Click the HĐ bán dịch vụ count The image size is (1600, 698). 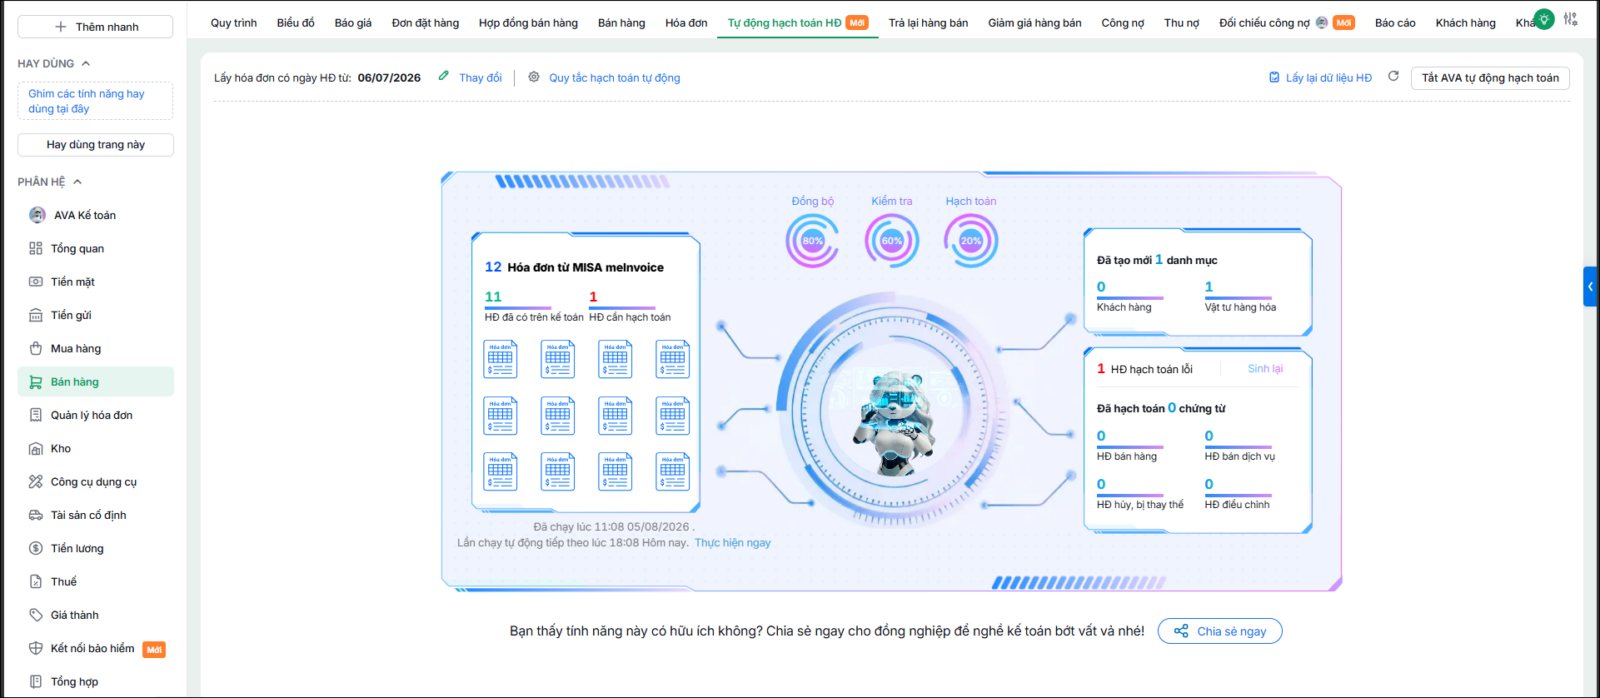(x=1209, y=436)
